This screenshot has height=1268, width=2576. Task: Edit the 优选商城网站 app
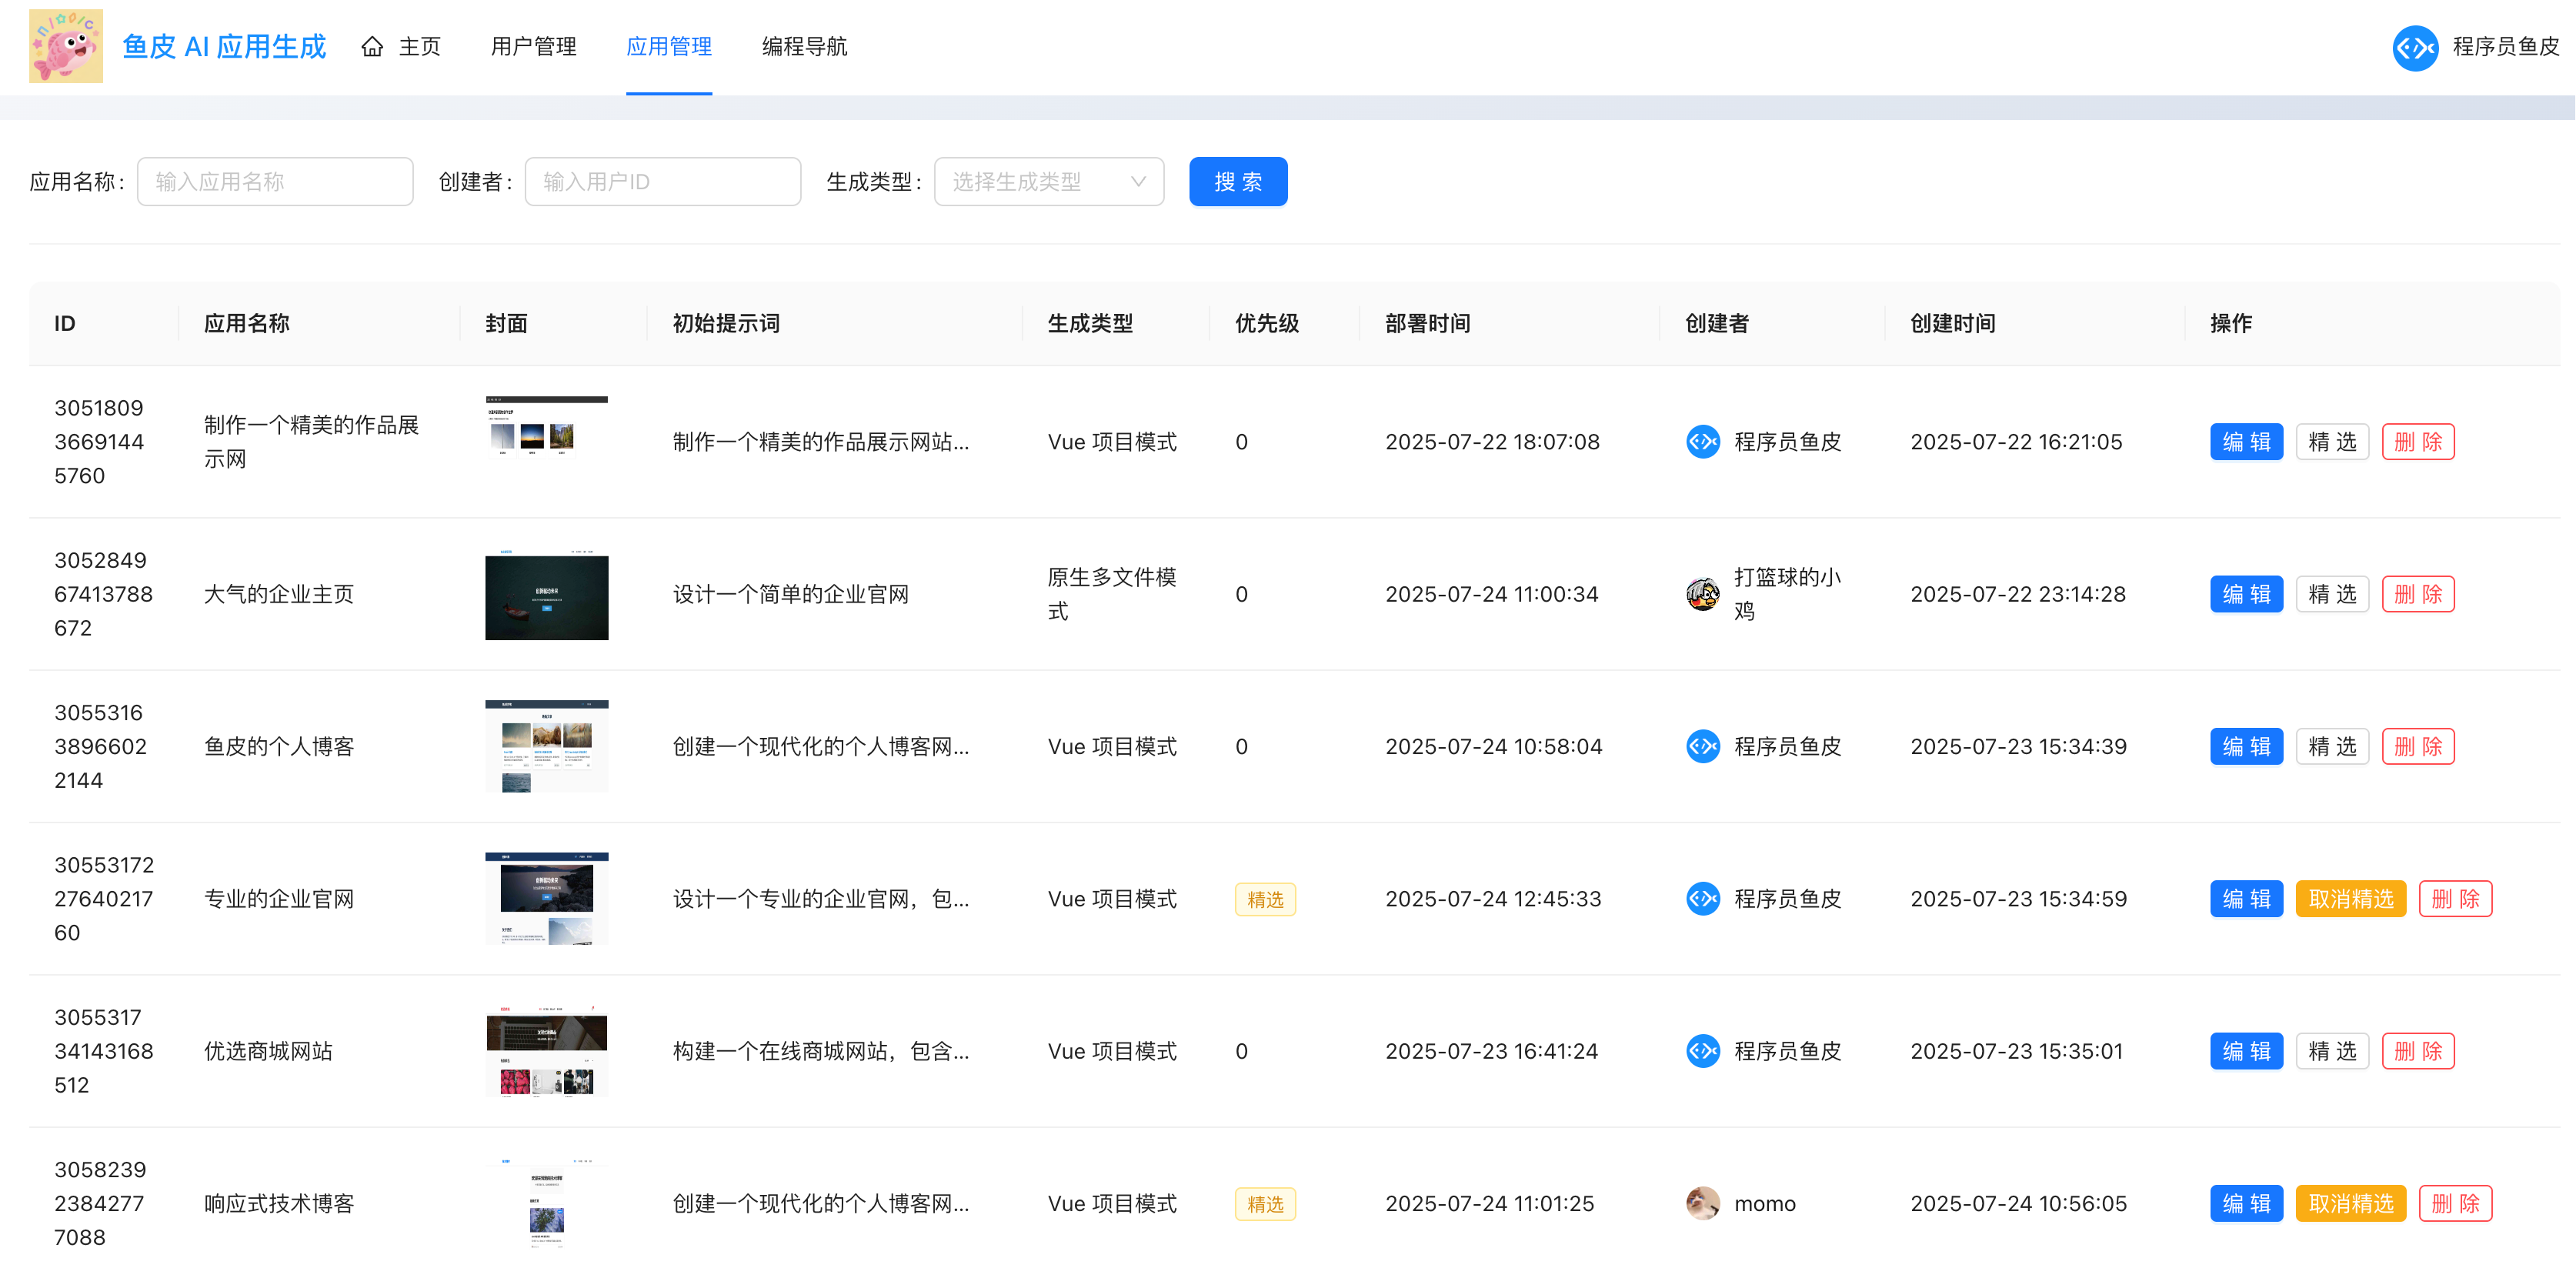[x=2246, y=1051]
